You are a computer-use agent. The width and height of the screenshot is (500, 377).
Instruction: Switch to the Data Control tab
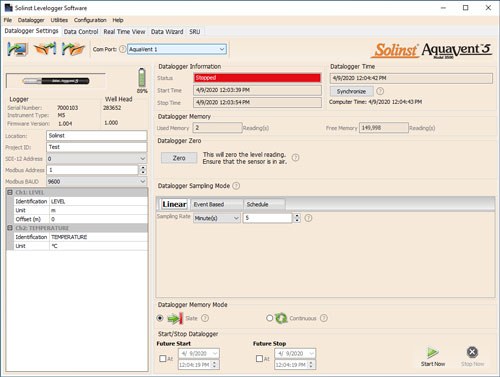81,32
